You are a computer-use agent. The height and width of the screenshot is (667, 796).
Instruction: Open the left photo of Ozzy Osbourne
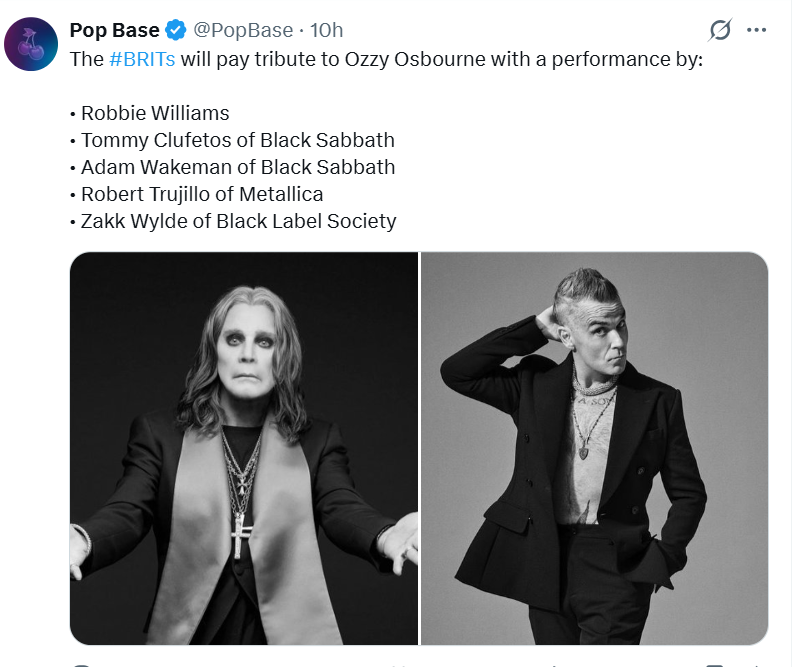(244, 448)
